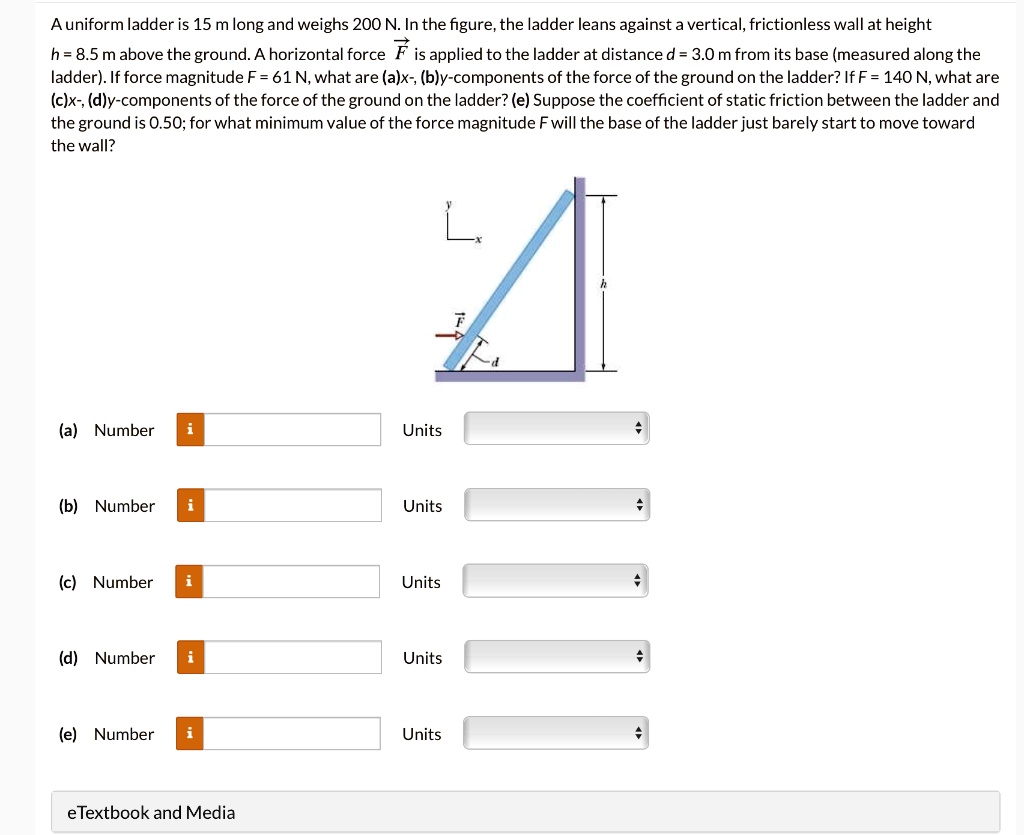Click the stepper arrows on part (c) Units selector
Image resolution: width=1024 pixels, height=835 pixels.
point(638,579)
